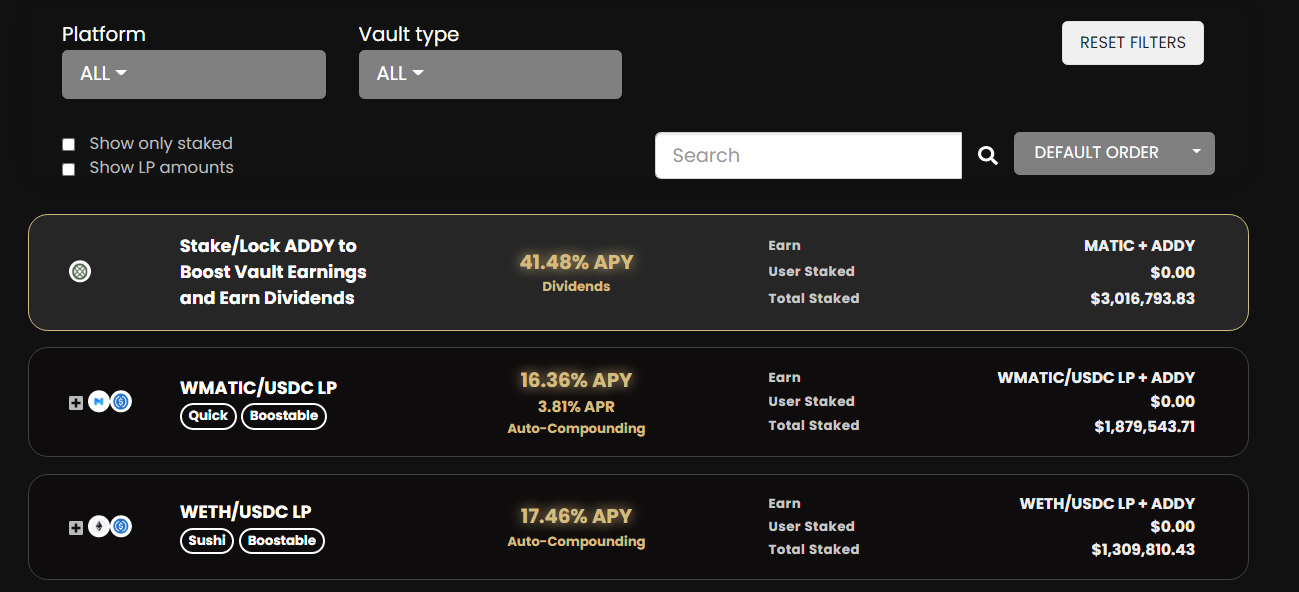Open the sort order dropdown arrow
Screen dimensions: 1299x592
1196,153
